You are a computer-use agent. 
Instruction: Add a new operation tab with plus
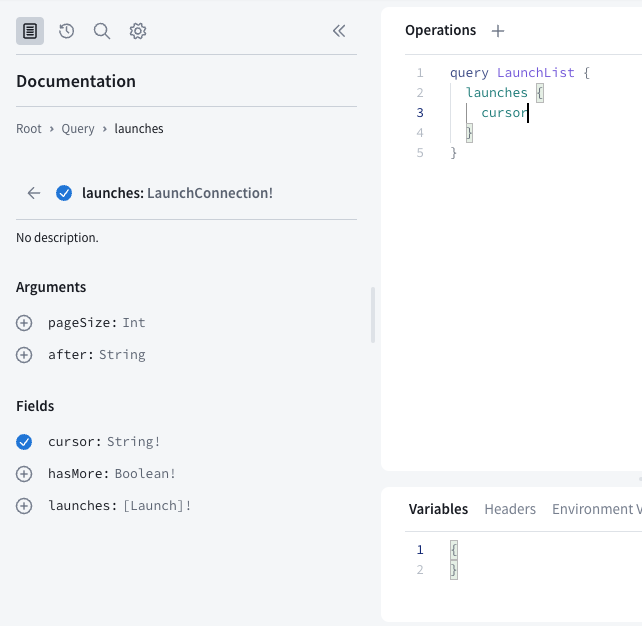pyautogui.click(x=498, y=31)
